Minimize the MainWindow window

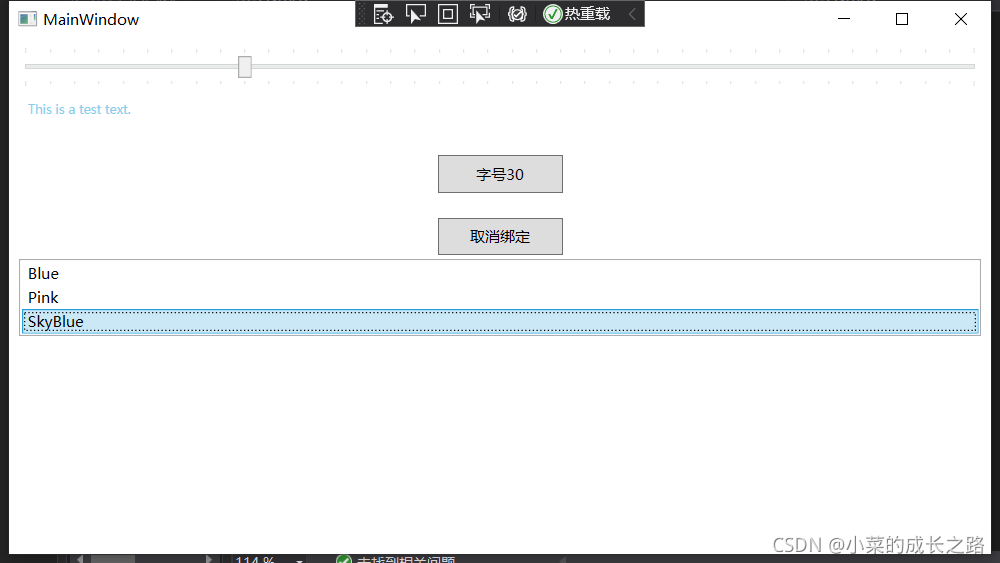point(844,19)
